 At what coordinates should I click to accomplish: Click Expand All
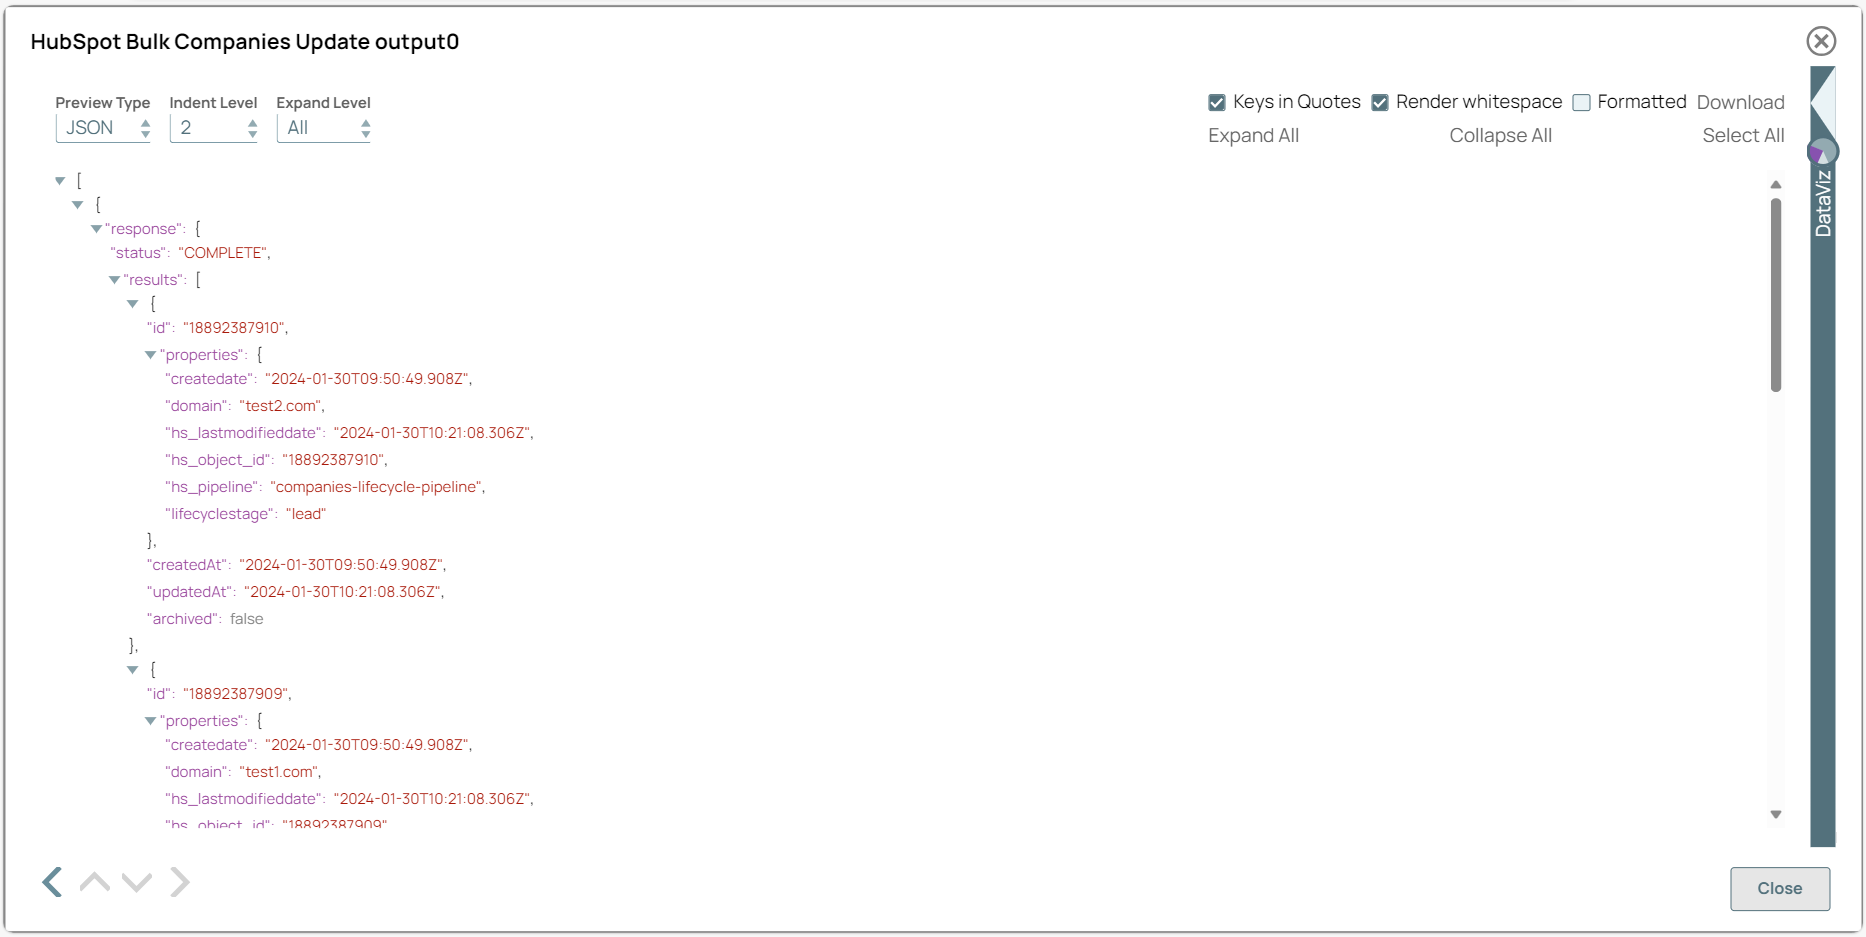click(x=1253, y=136)
